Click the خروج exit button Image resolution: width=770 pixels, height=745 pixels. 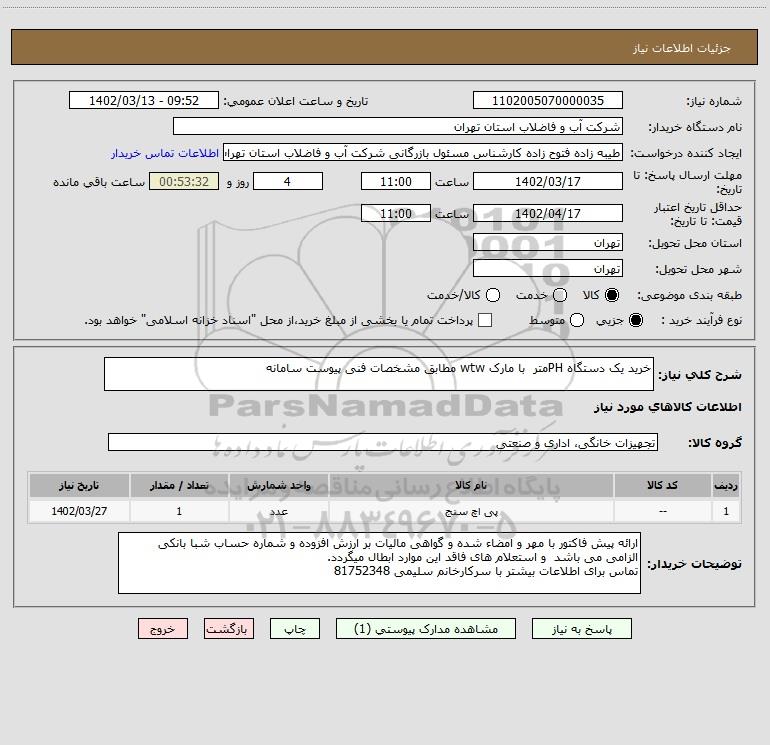pyautogui.click(x=163, y=629)
